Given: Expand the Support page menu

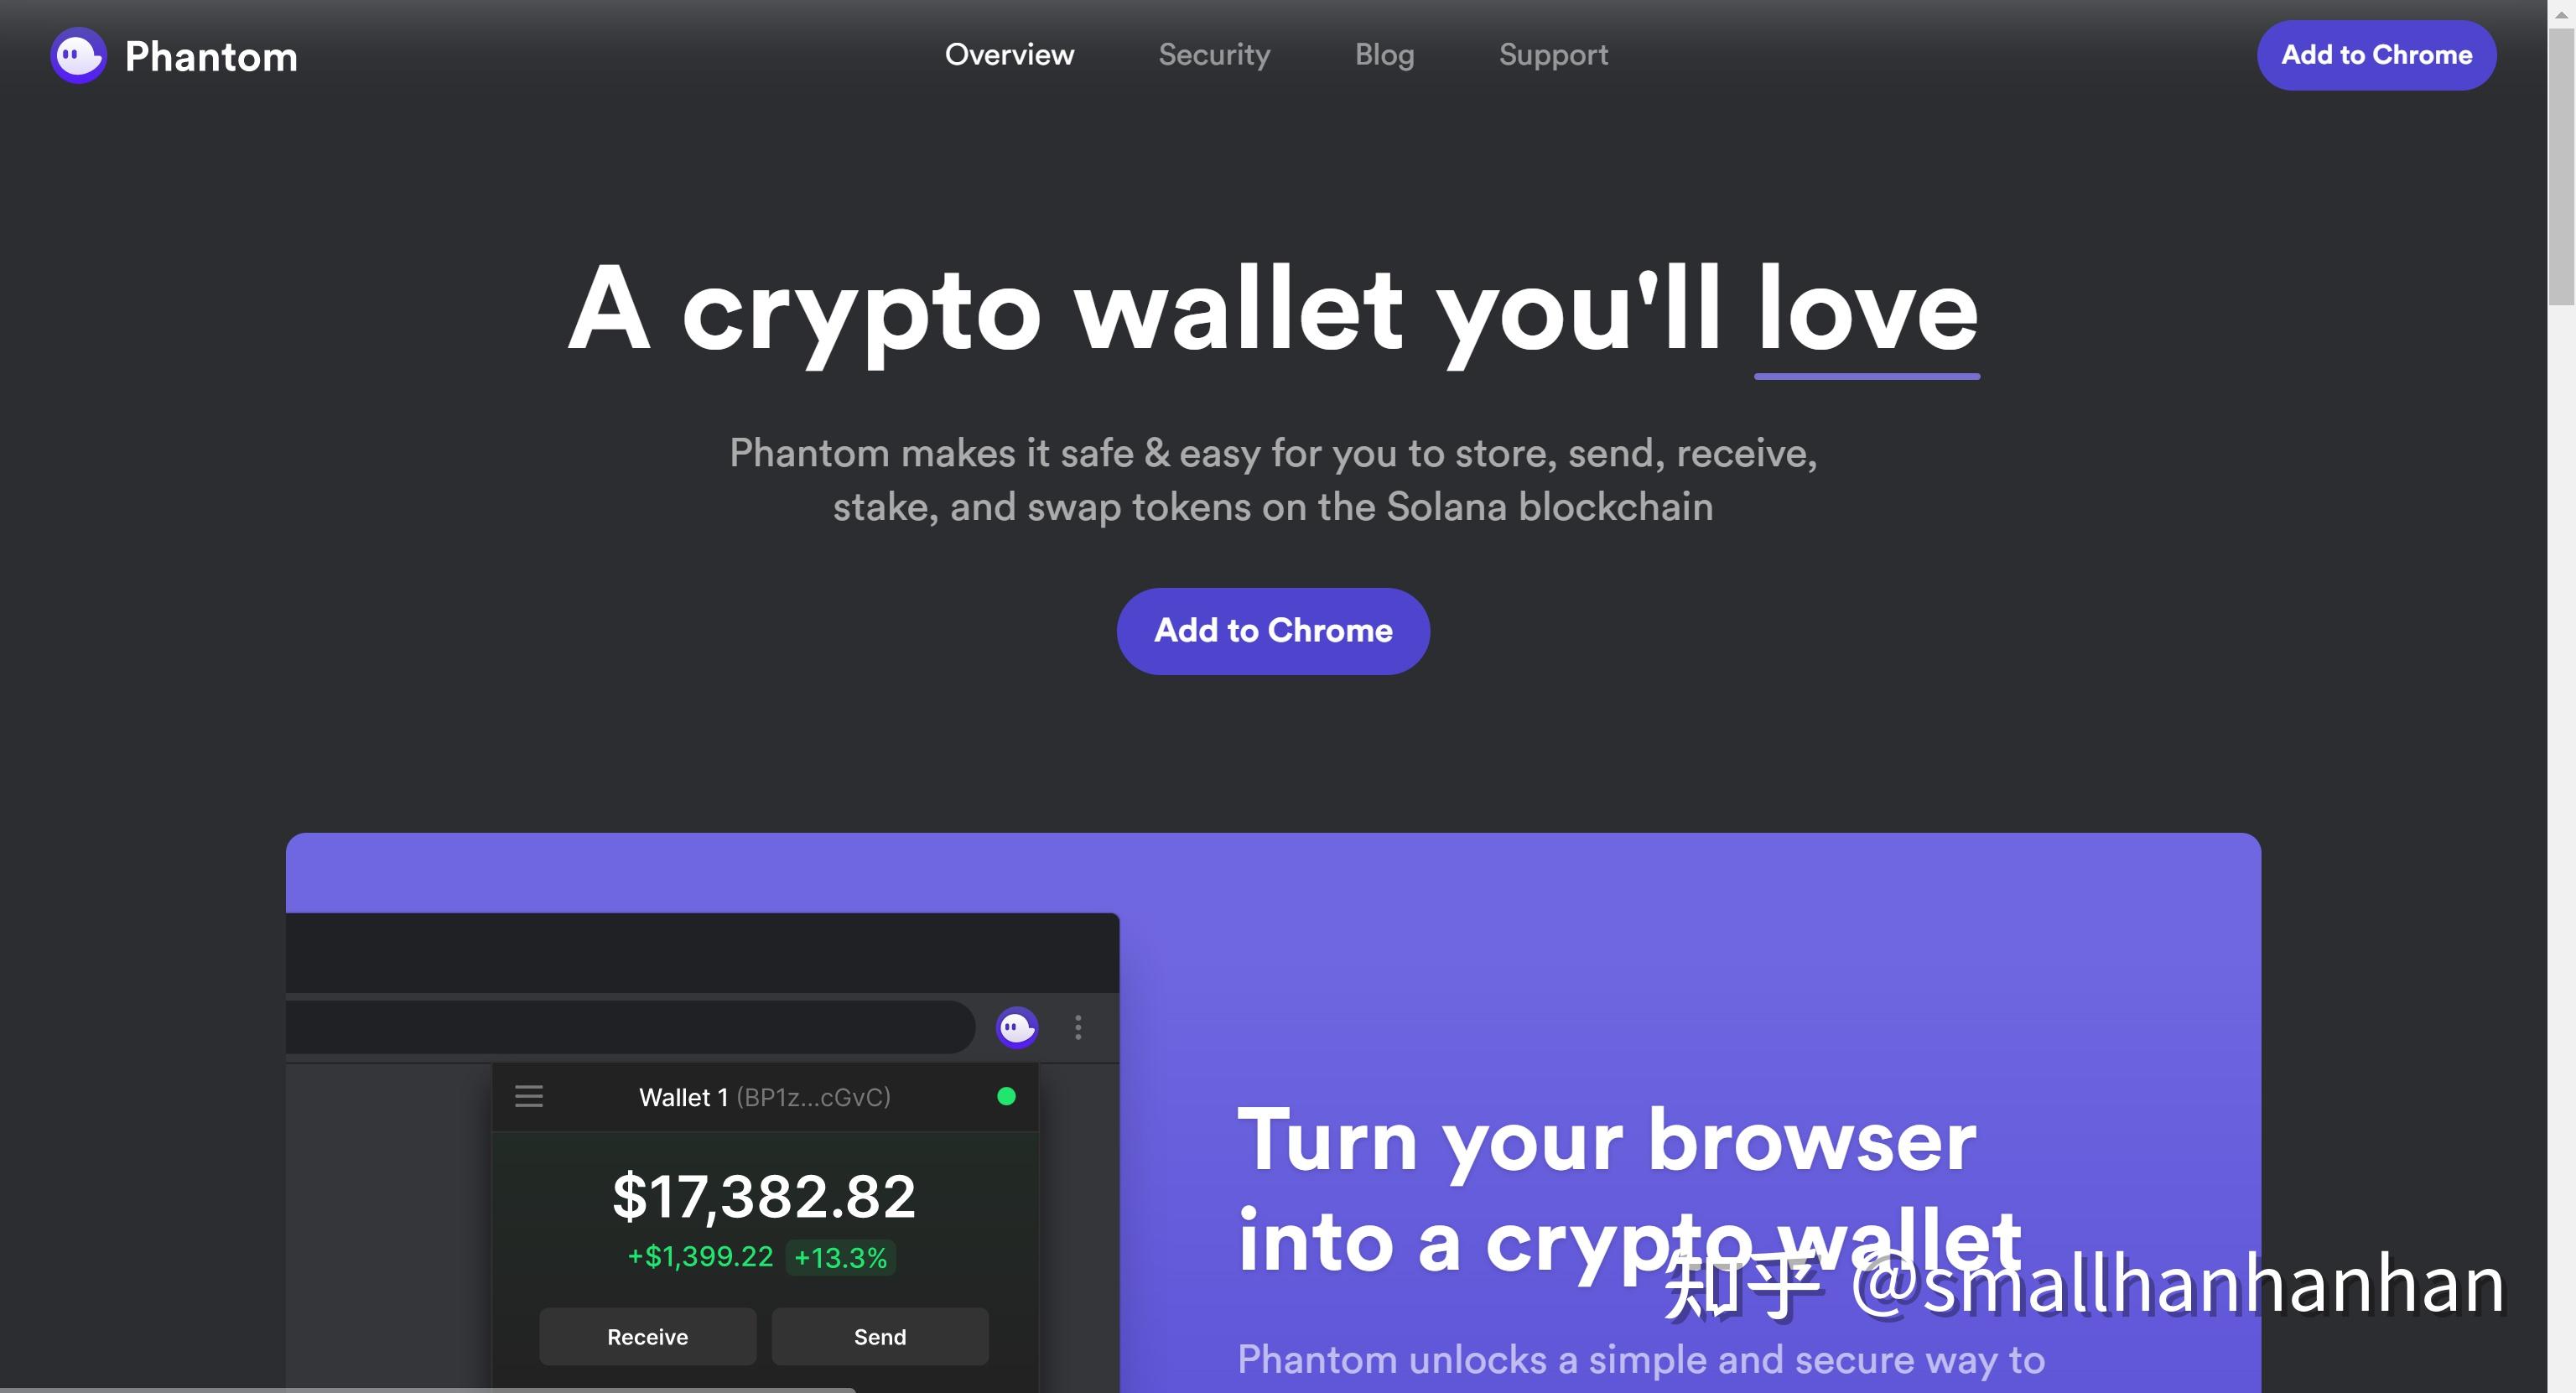Looking at the screenshot, I should pos(1552,53).
